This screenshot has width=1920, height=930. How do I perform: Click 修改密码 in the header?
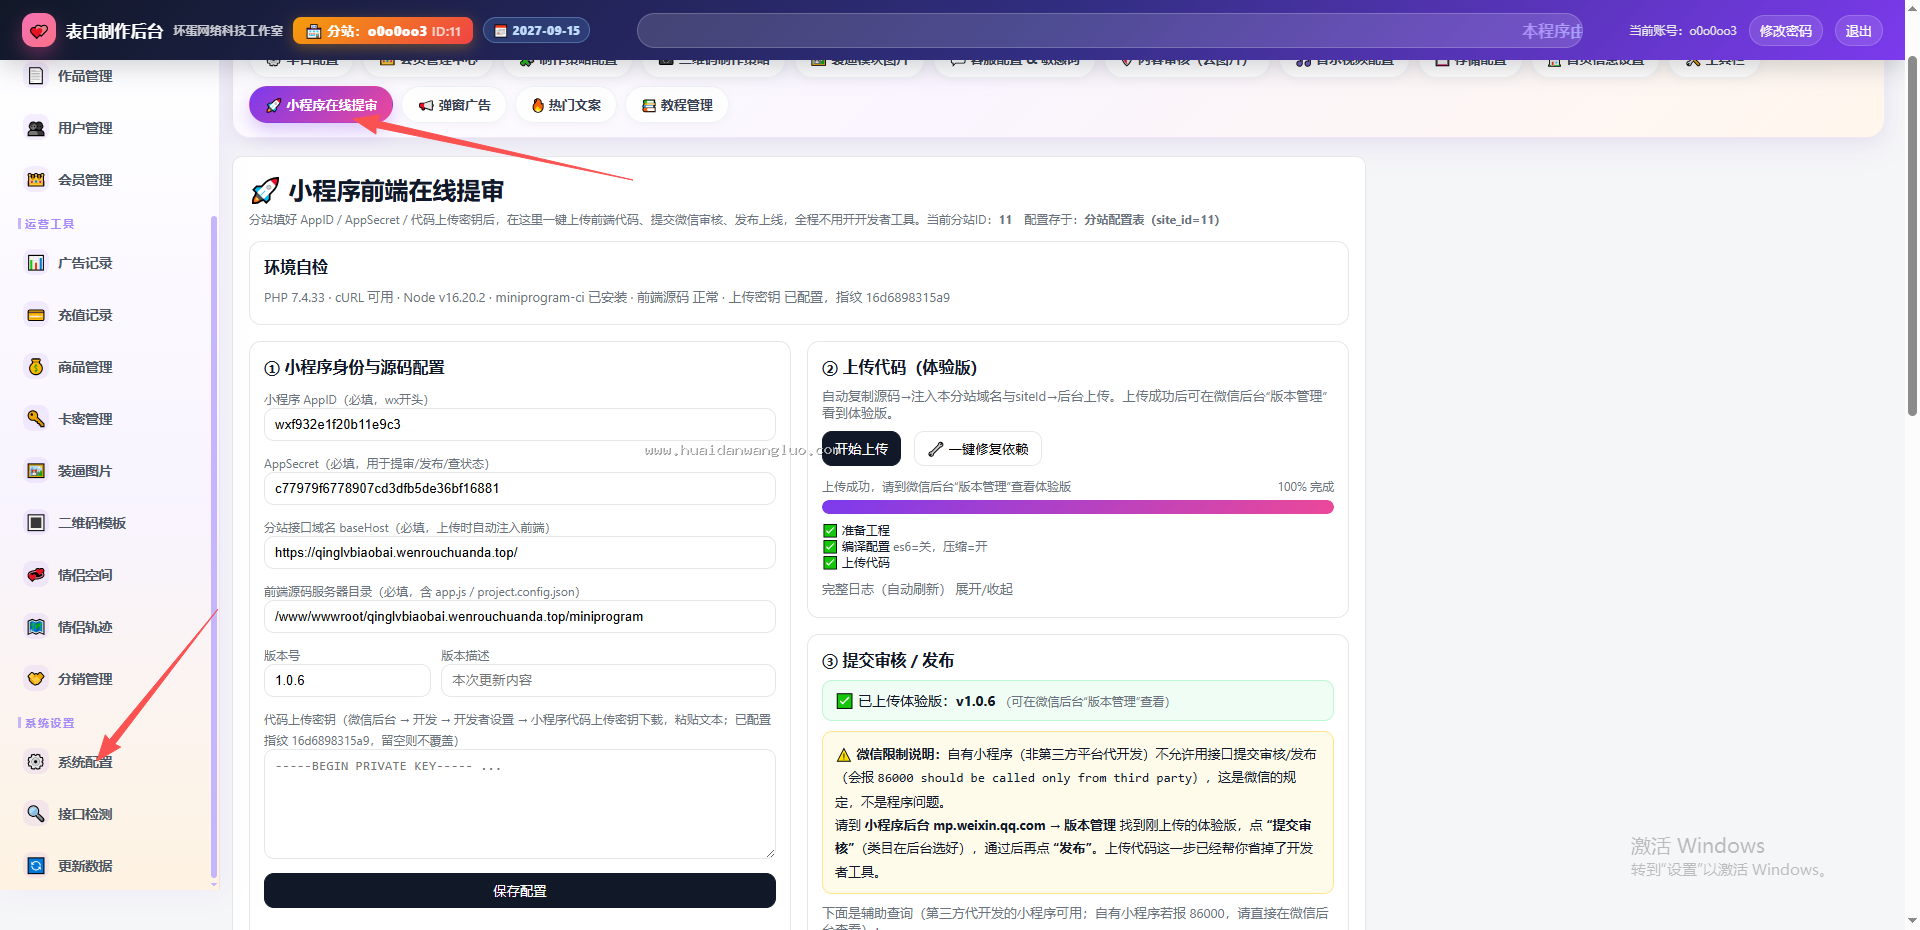click(x=1786, y=31)
